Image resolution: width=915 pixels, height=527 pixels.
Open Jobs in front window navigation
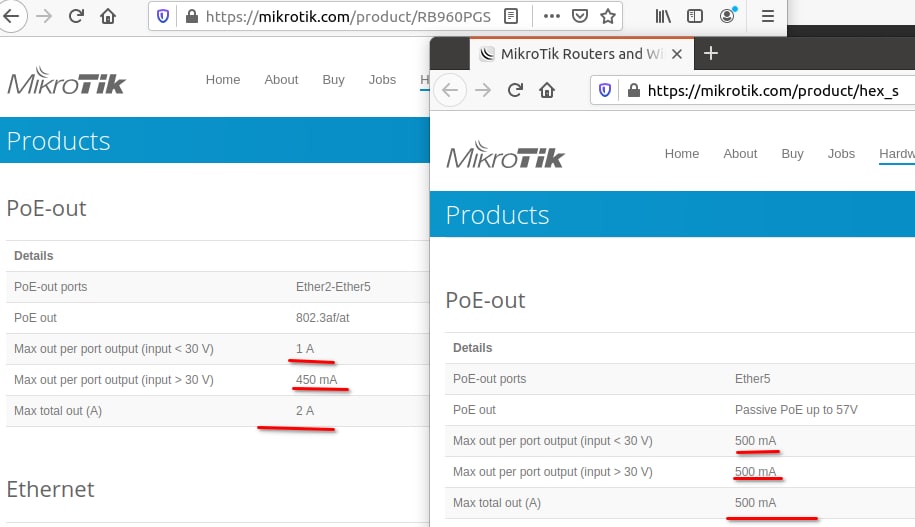pyautogui.click(x=841, y=153)
